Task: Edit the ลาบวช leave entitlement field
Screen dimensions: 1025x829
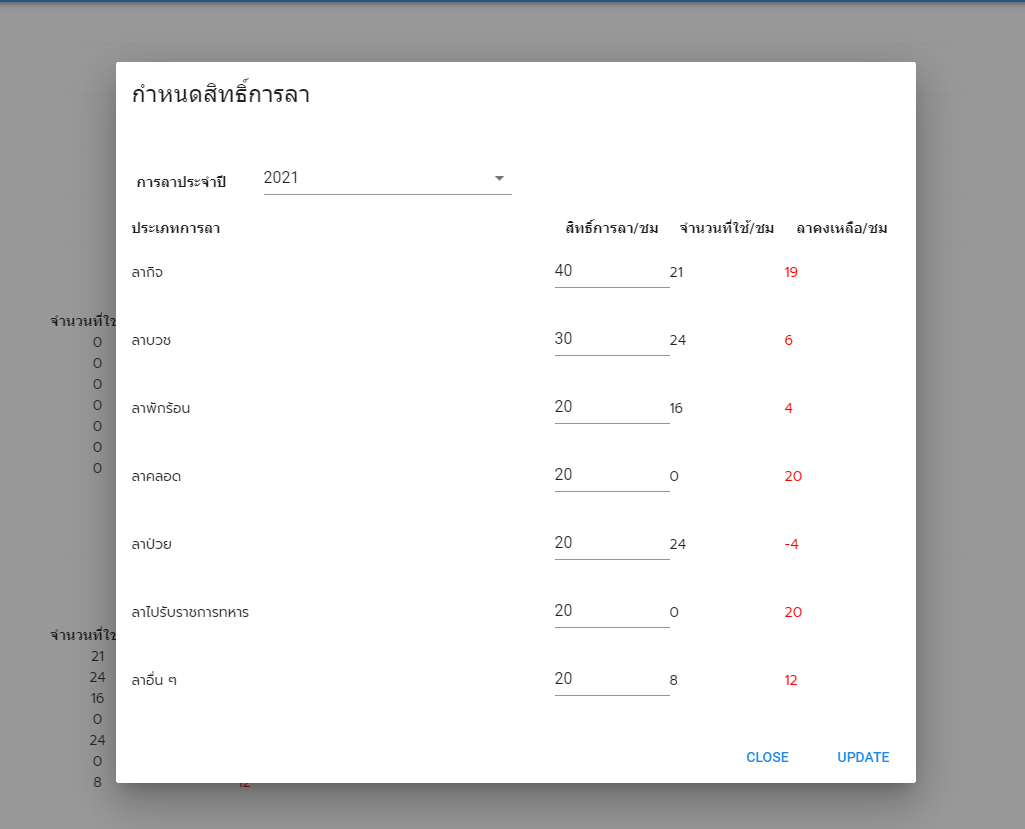Action: (x=612, y=339)
